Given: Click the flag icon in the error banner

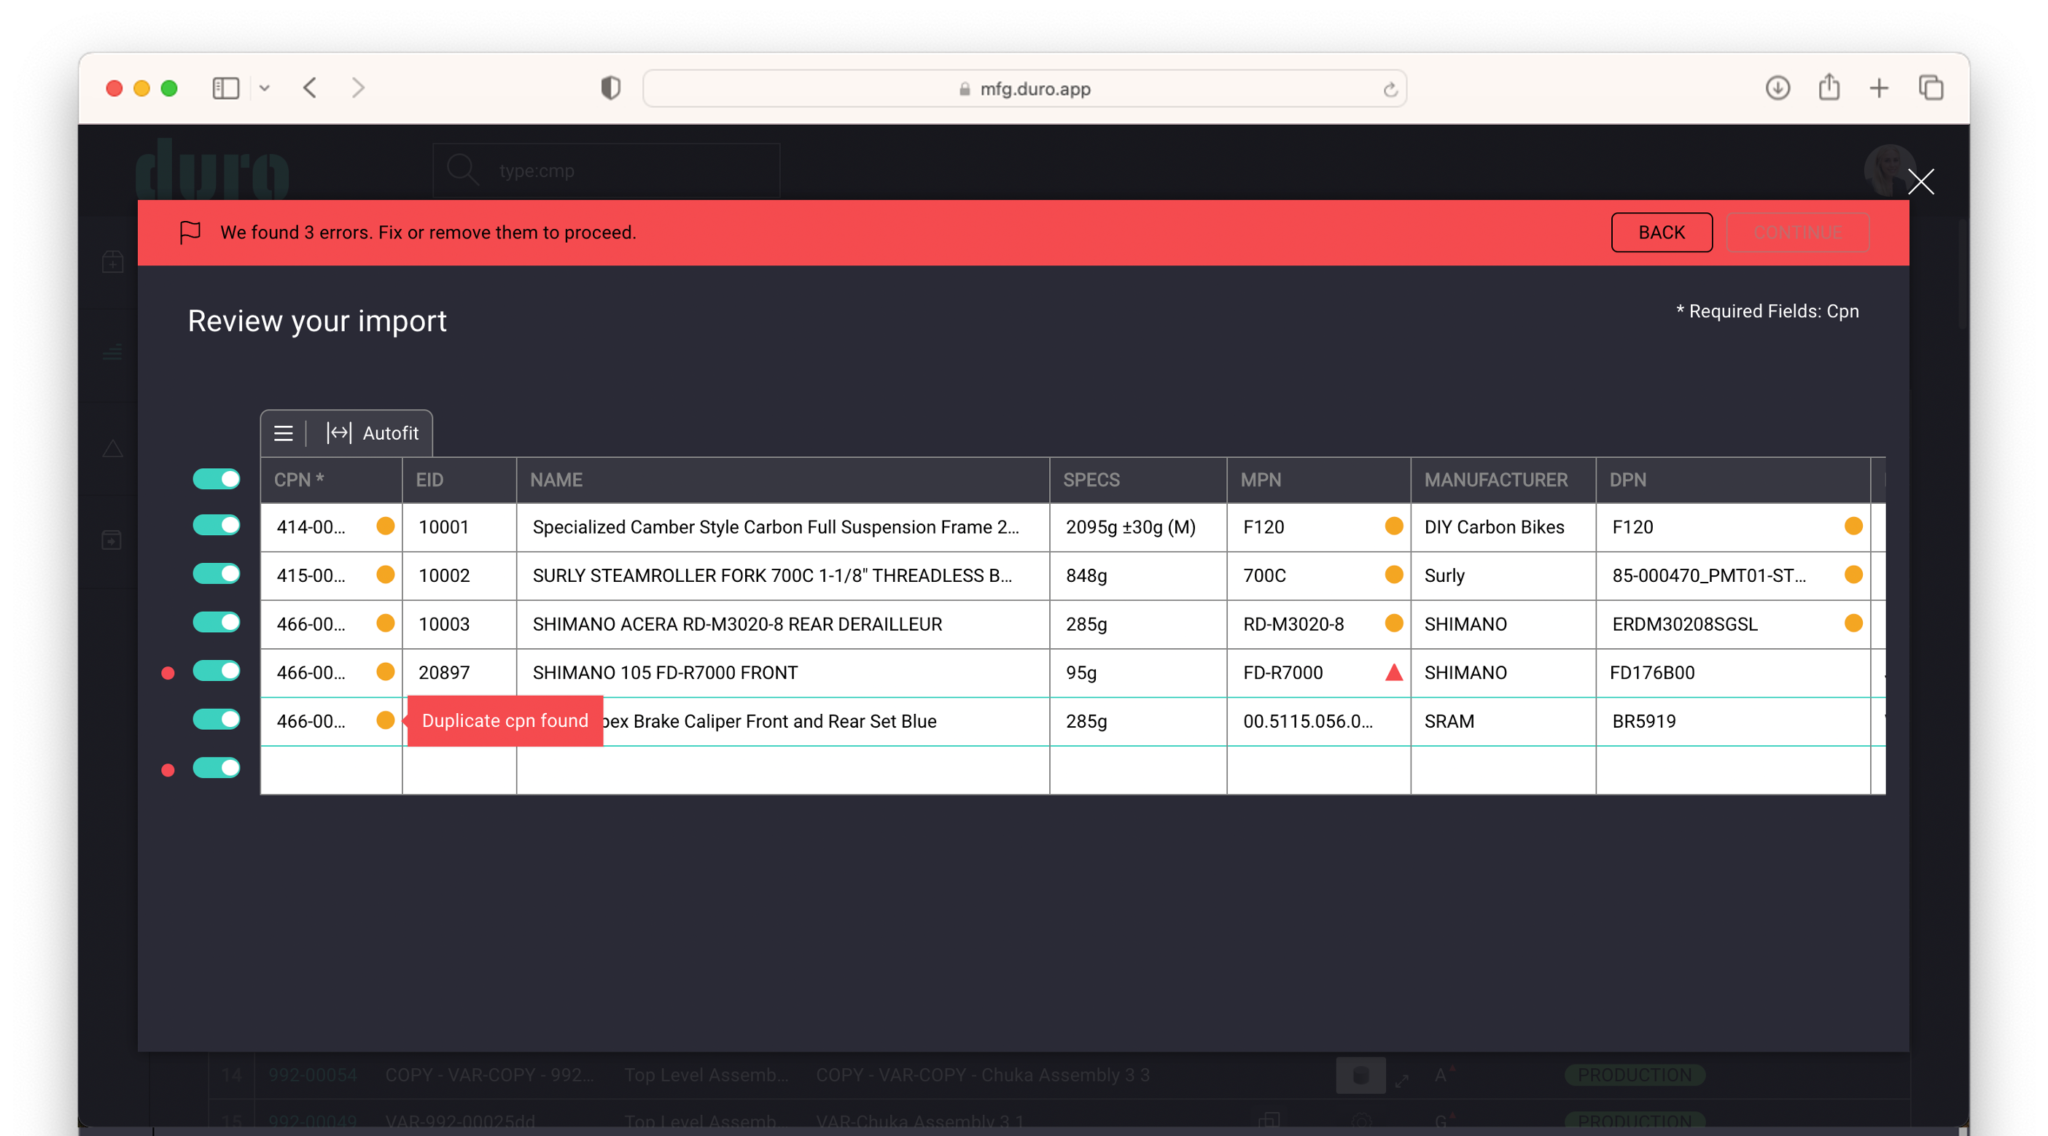Looking at the screenshot, I should 190,232.
